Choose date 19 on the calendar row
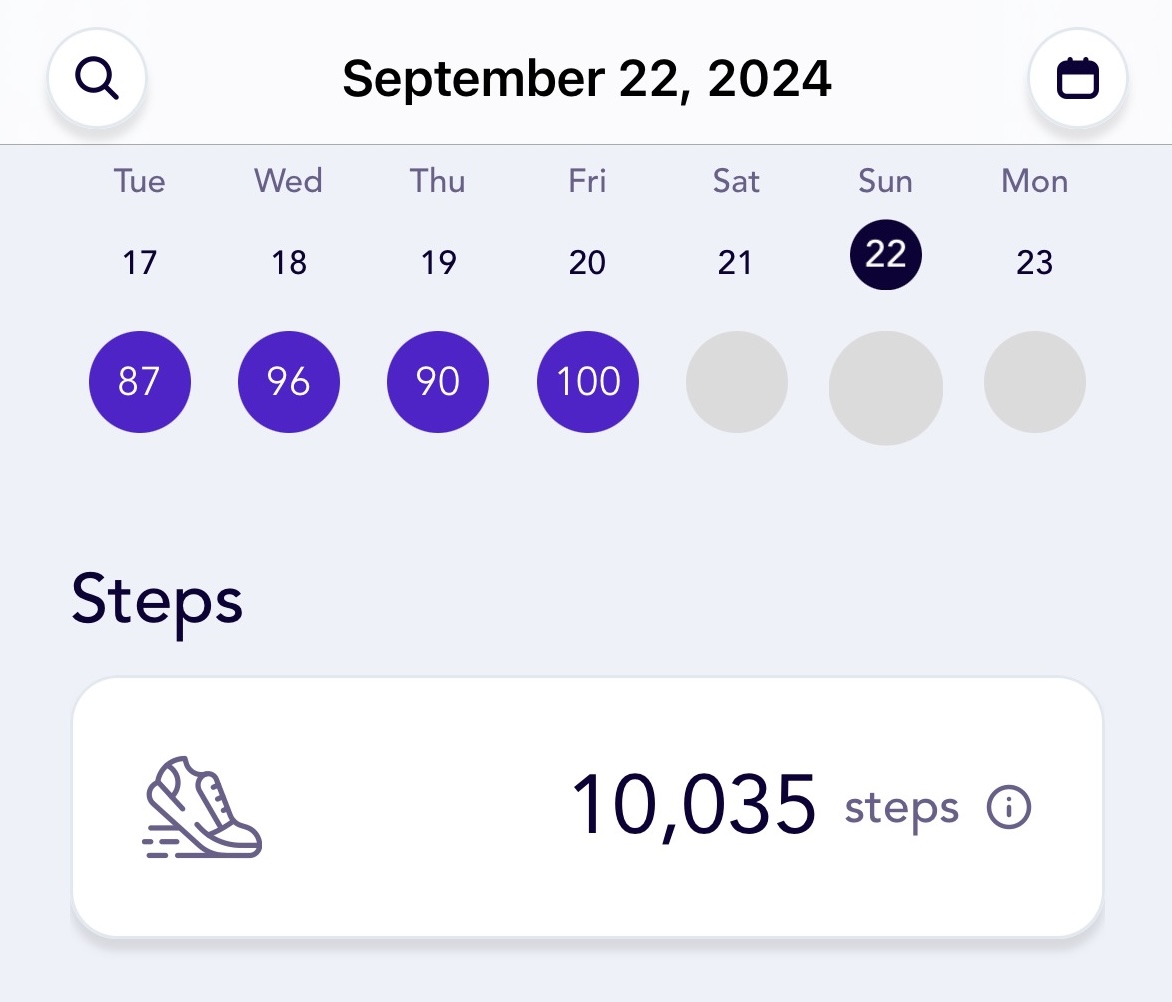 click(438, 262)
